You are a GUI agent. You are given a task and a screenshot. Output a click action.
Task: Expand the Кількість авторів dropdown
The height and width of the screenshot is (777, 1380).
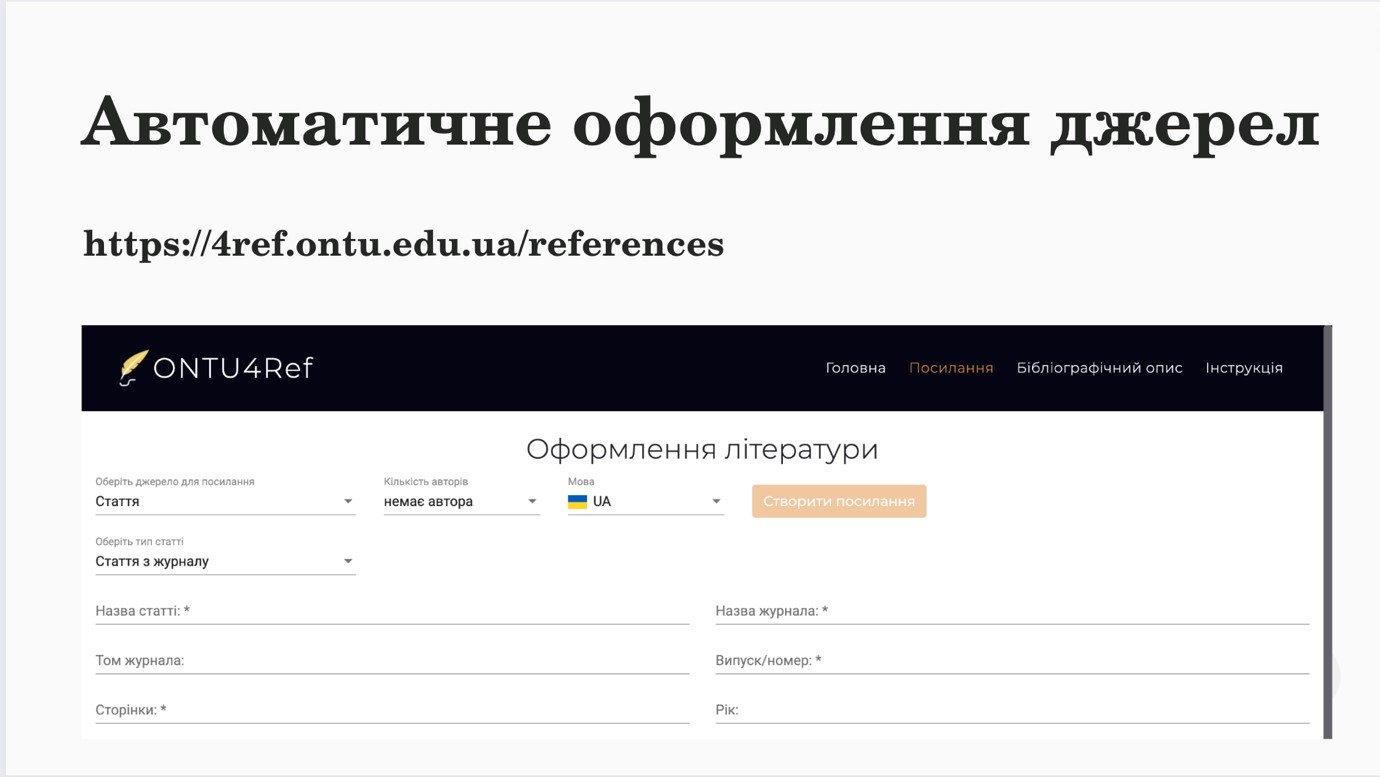[x=462, y=502]
